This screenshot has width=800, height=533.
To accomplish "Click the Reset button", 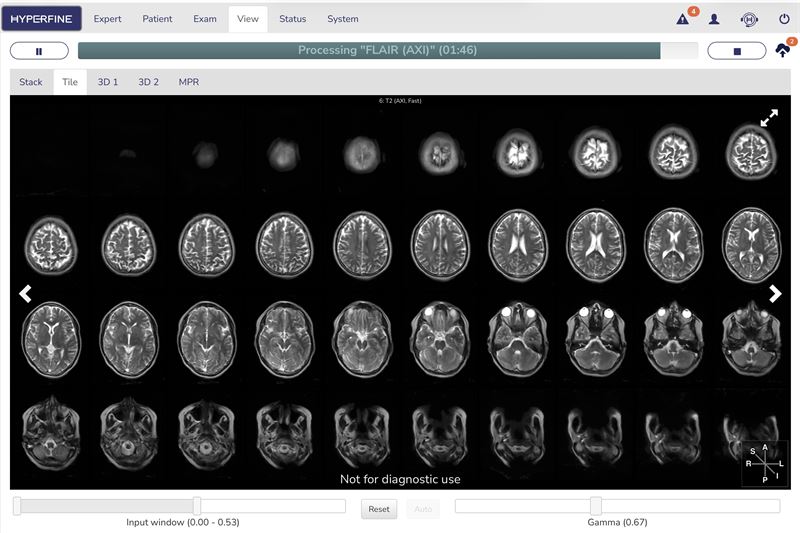I will pyautogui.click(x=379, y=509).
